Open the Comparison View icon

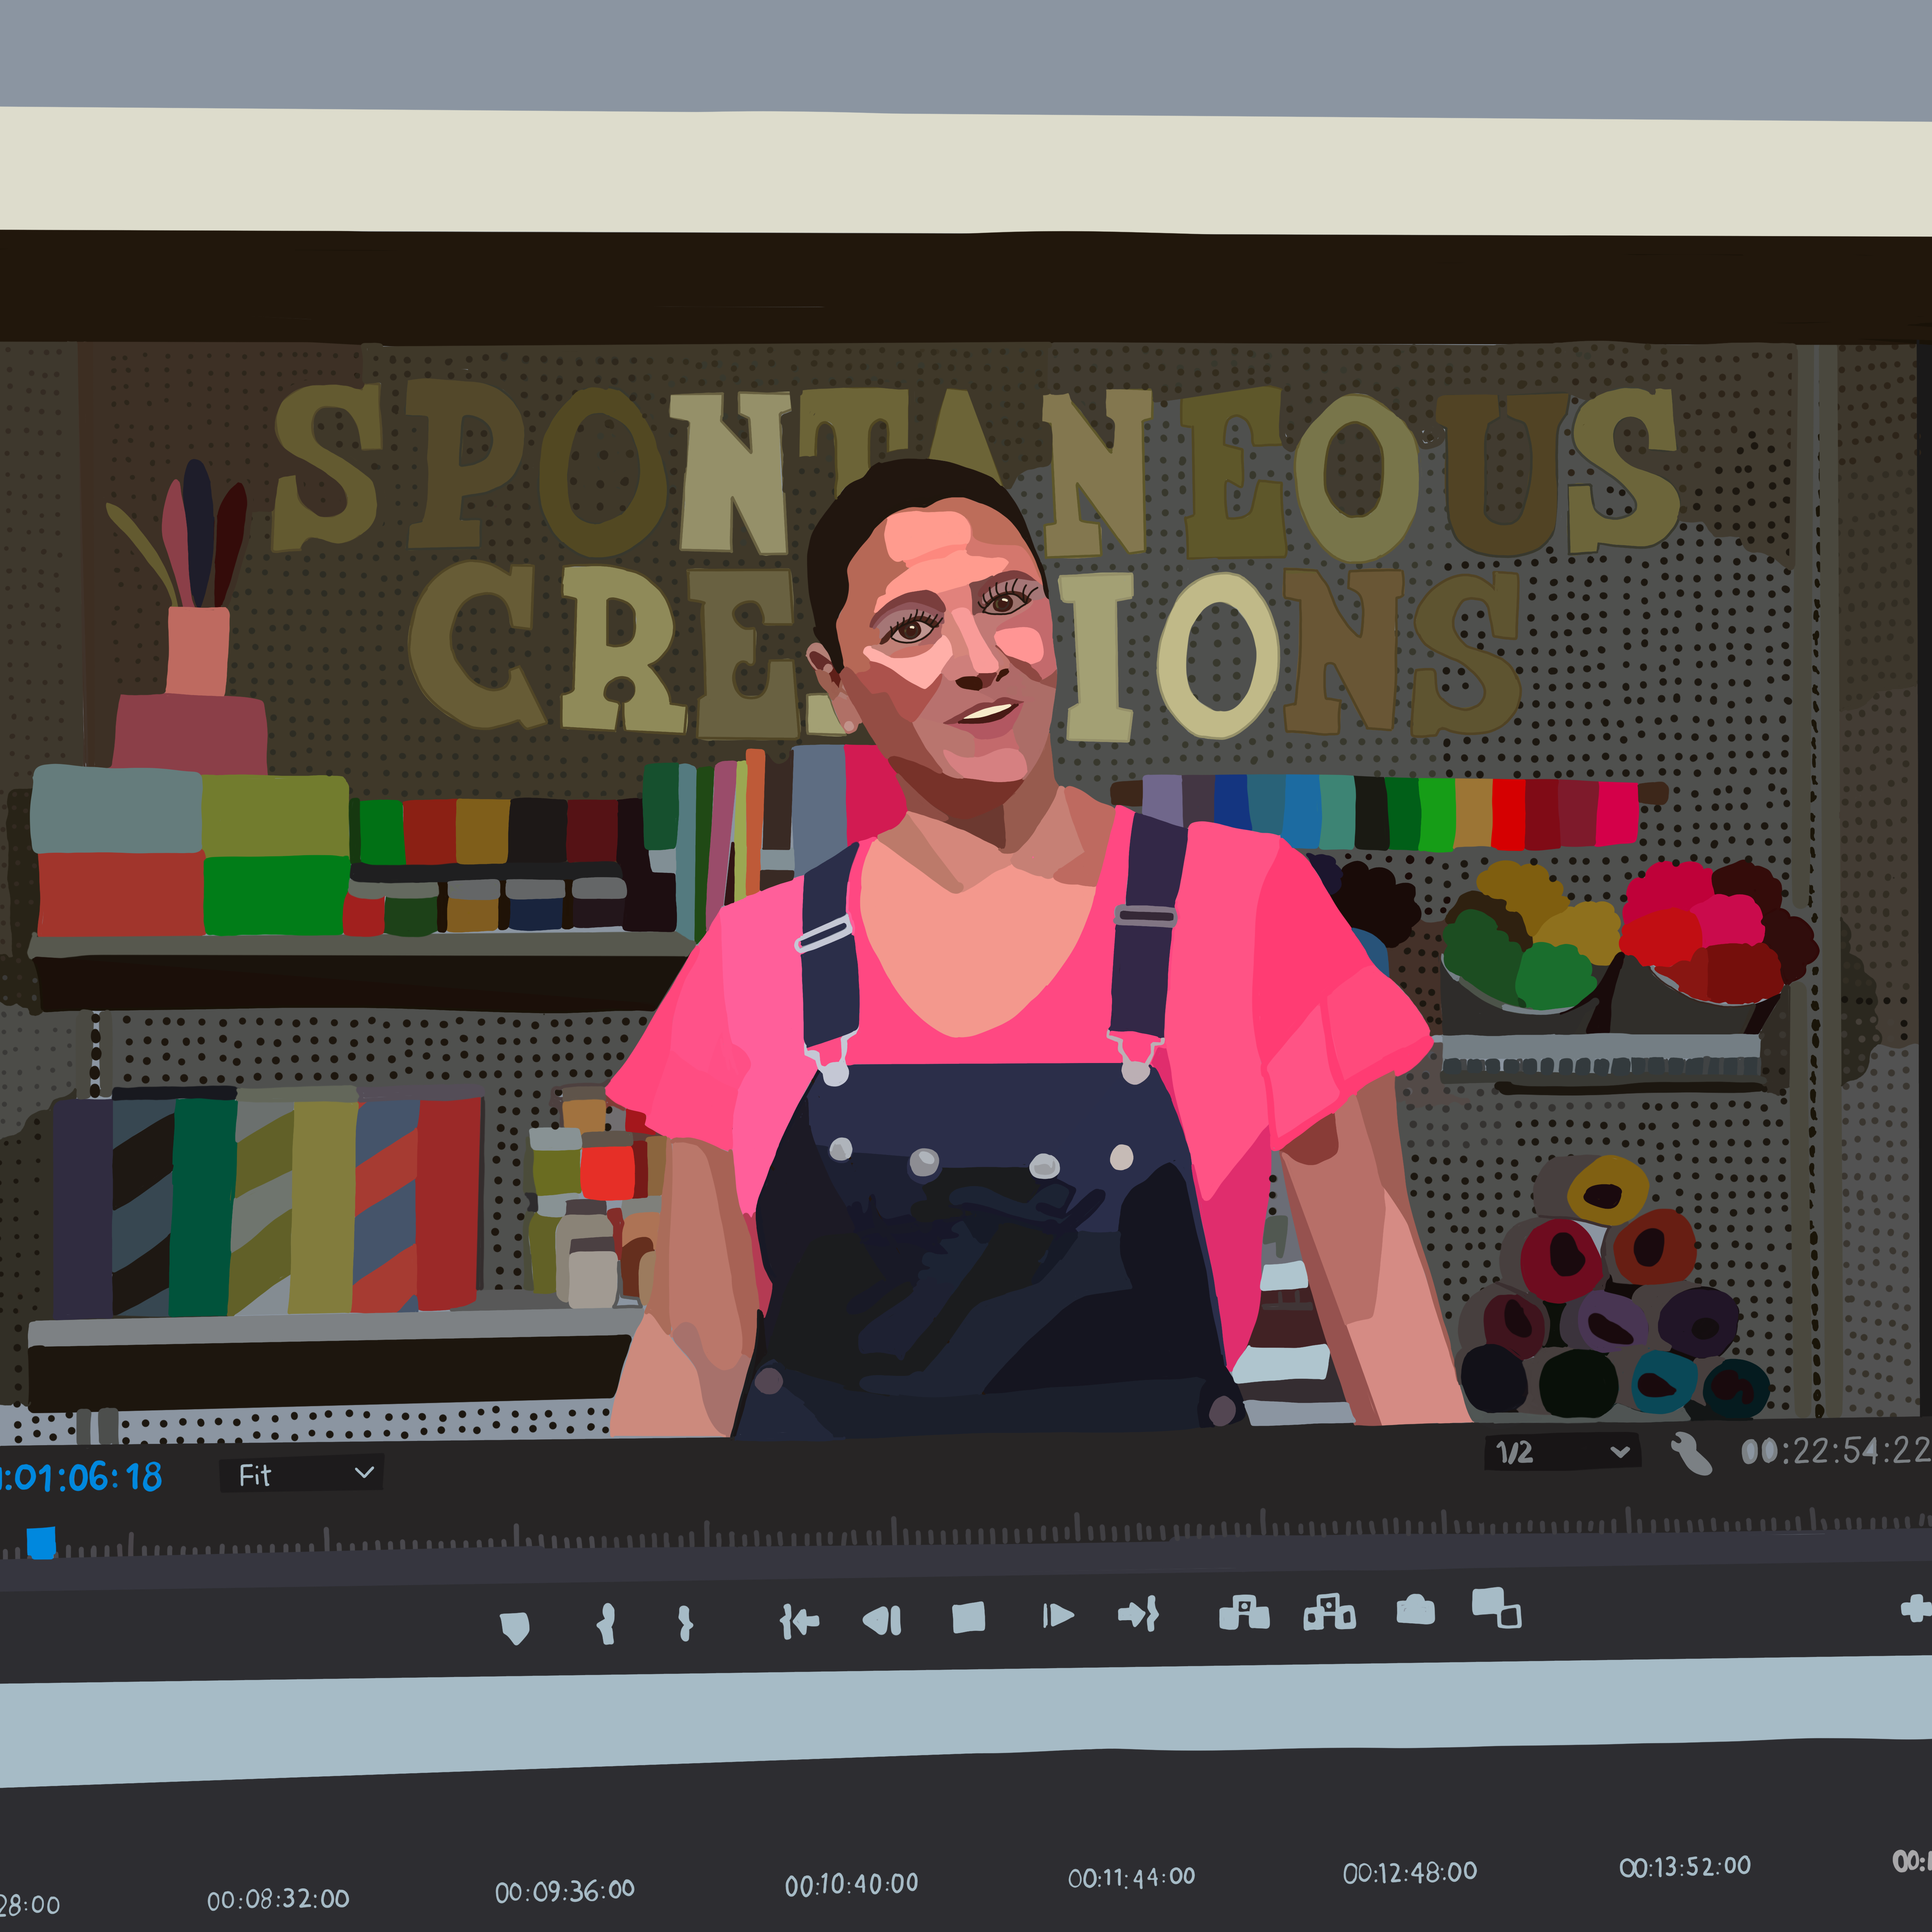1496,1608
